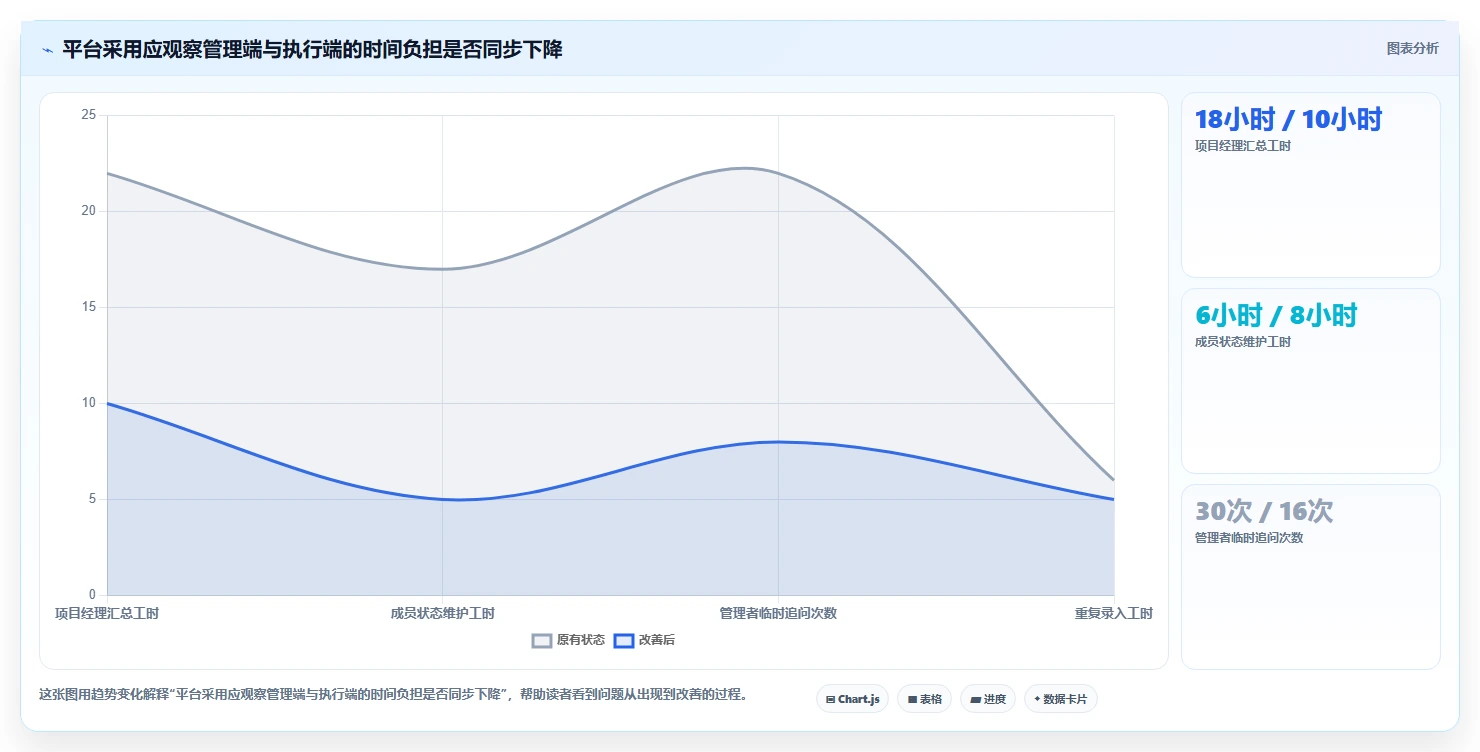Screen dimensions: 1480x752
Task: Click the y-axis value 20
Action: pyautogui.click(x=88, y=211)
